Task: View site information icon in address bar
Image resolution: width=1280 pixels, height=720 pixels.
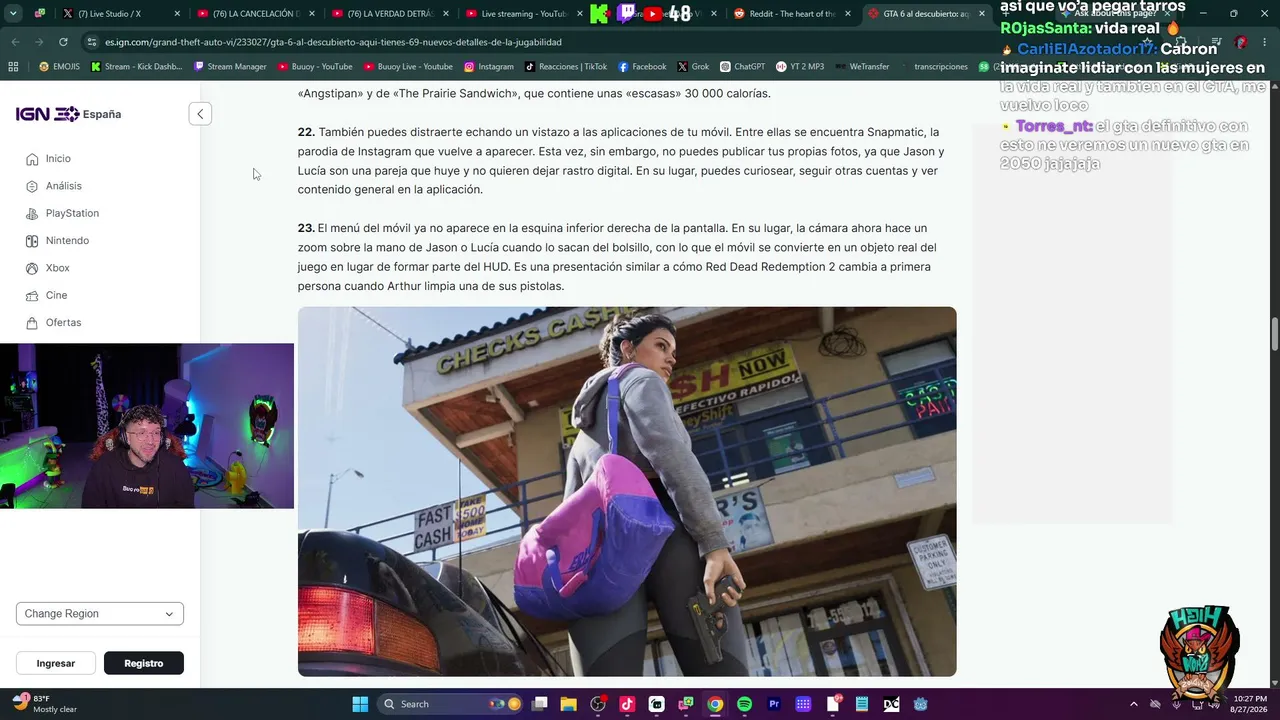Action: (x=92, y=42)
